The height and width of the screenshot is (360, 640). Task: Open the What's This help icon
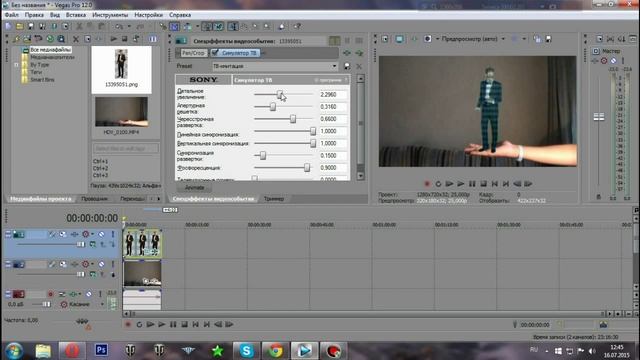[x=297, y=27]
